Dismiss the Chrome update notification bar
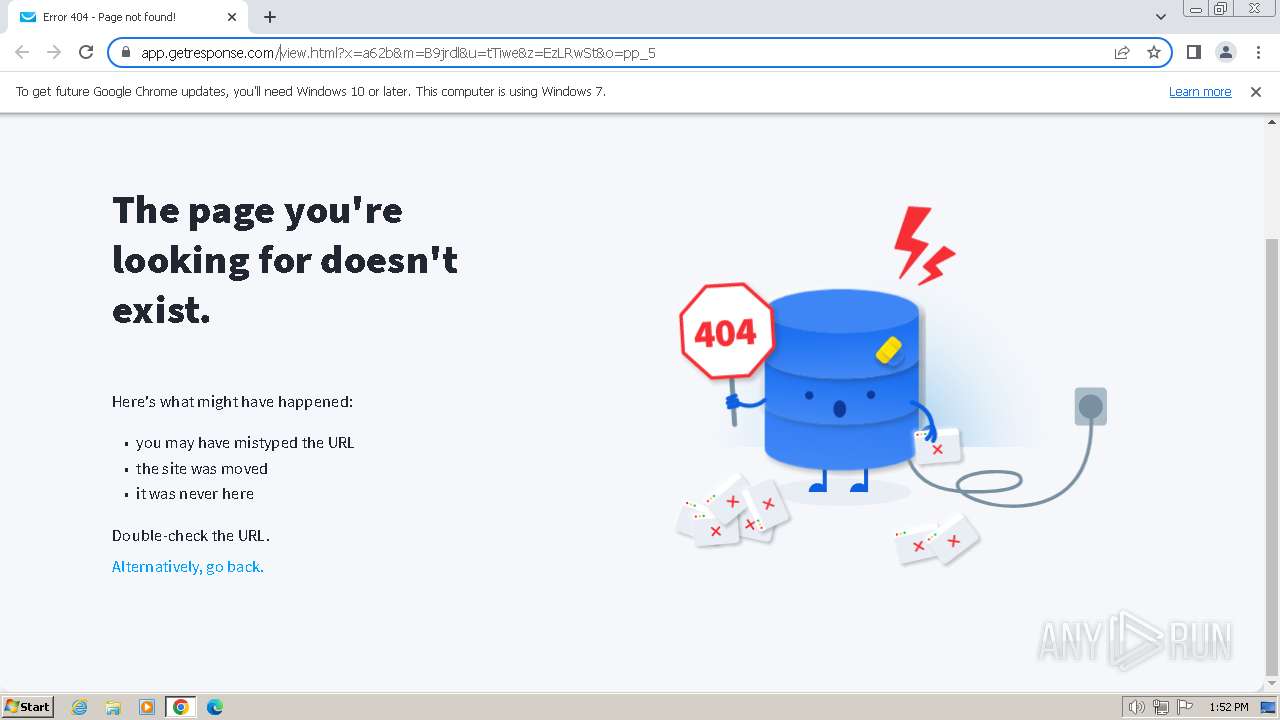The width and height of the screenshot is (1280, 720). click(1256, 92)
